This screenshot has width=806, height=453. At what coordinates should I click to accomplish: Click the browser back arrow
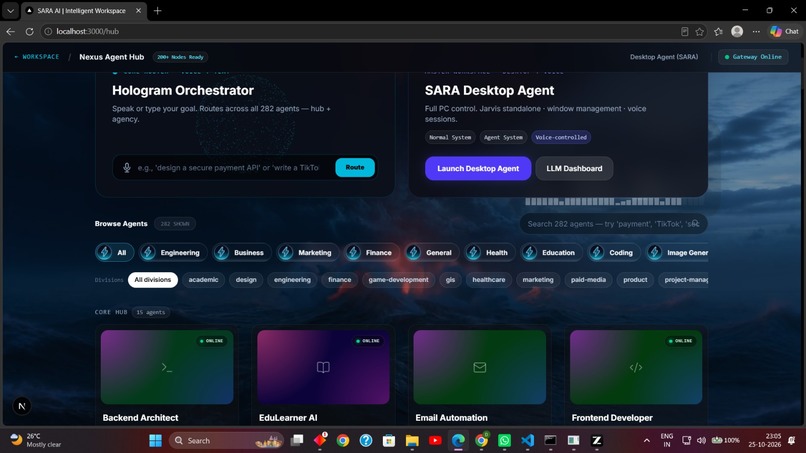pyautogui.click(x=11, y=31)
